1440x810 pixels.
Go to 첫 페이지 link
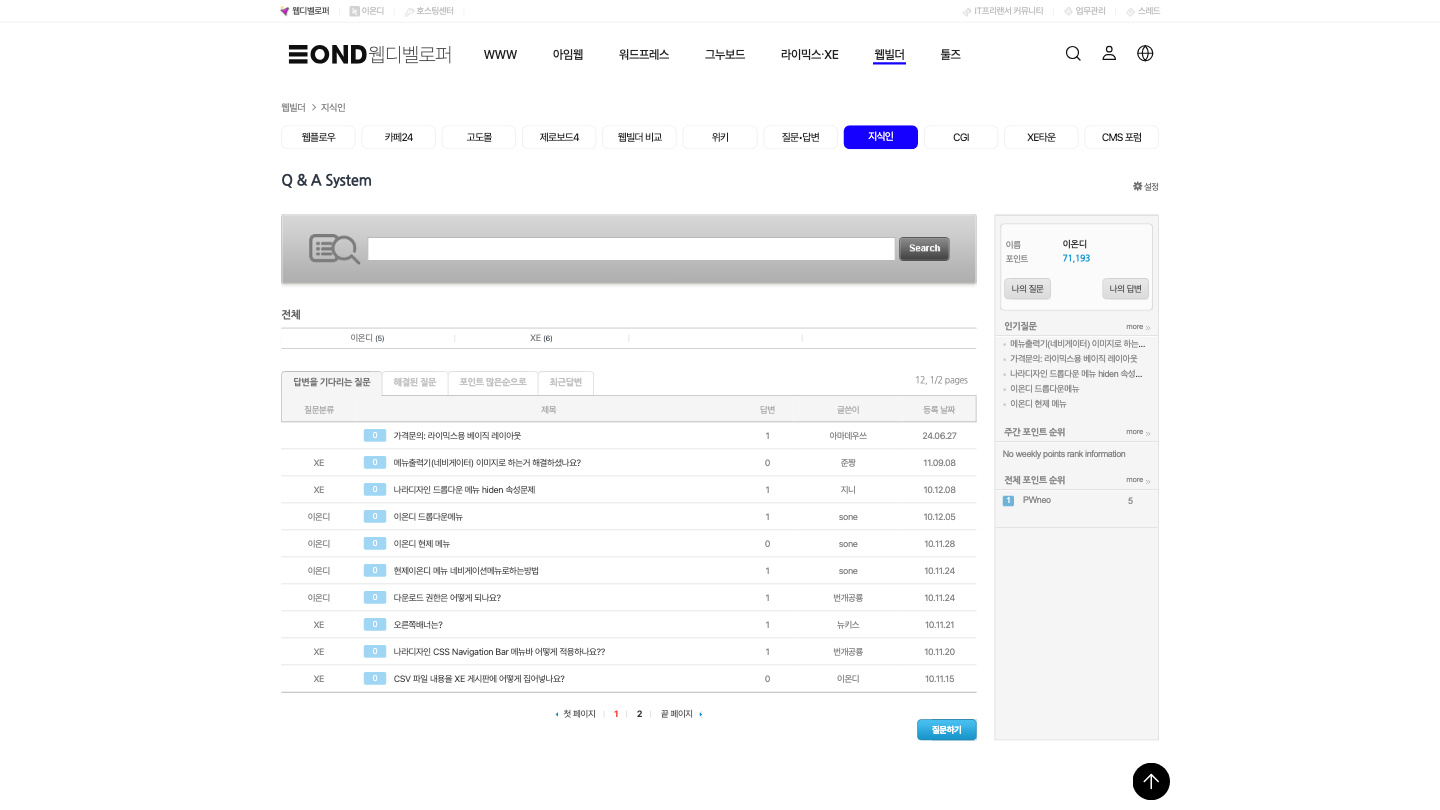click(x=579, y=714)
